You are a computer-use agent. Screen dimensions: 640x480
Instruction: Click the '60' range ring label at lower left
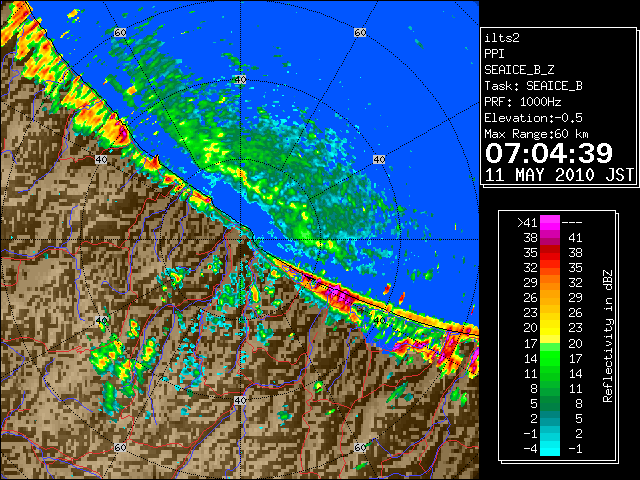(x=120, y=448)
